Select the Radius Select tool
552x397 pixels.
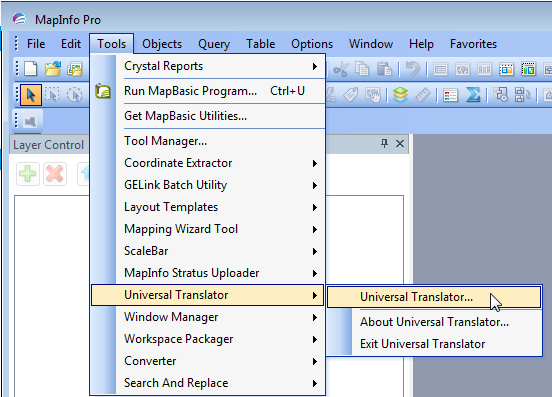tap(75, 95)
